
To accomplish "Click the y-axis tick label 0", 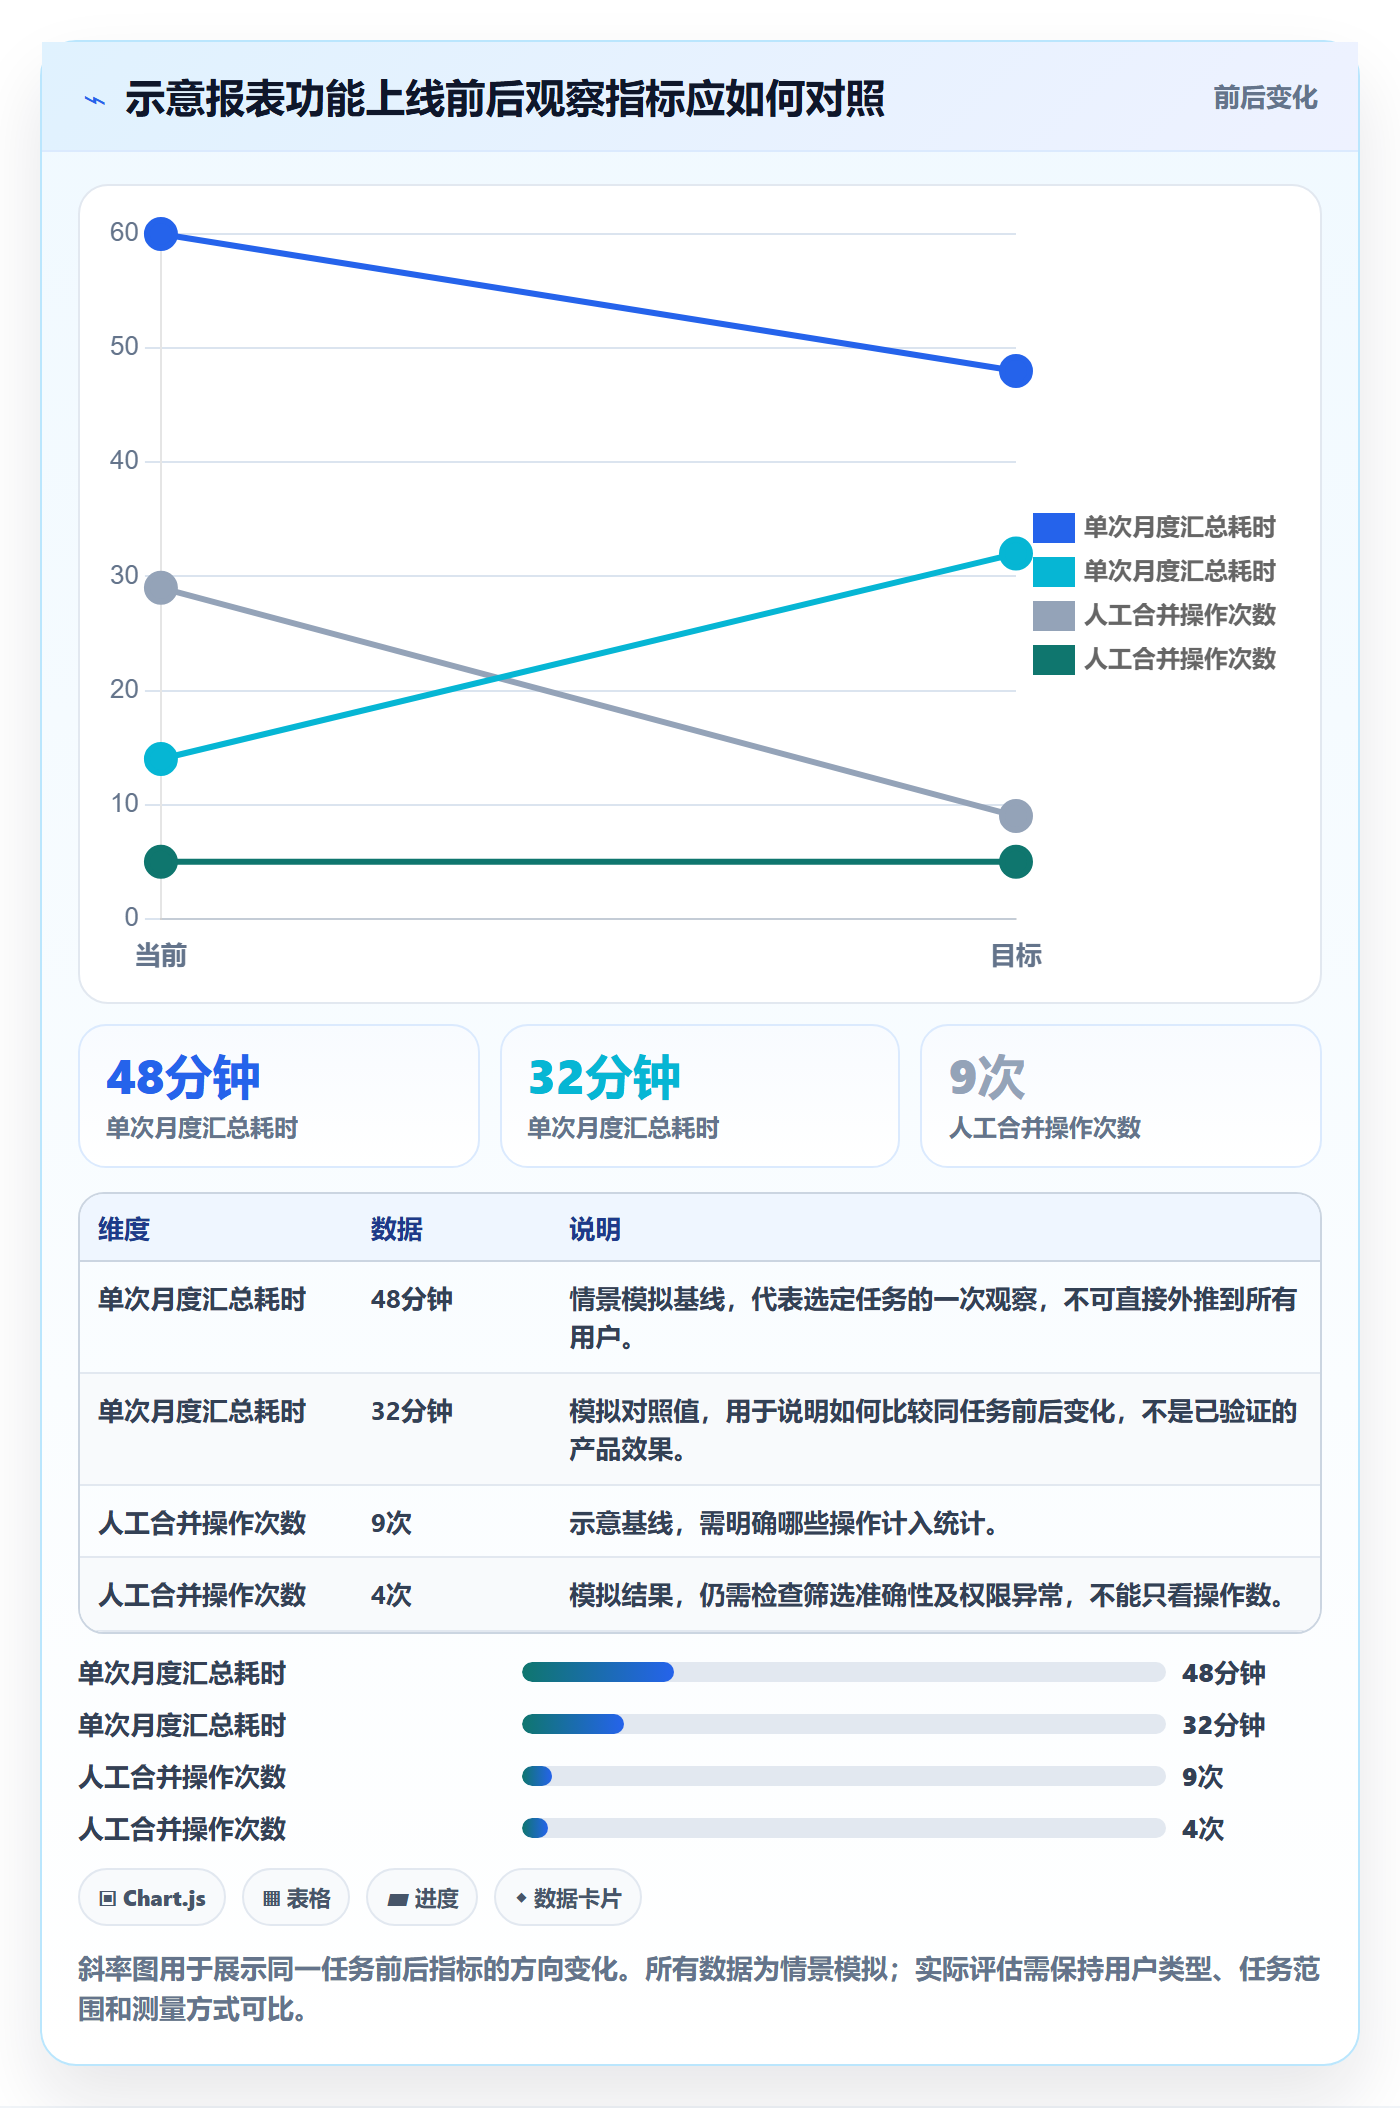I will click(131, 918).
